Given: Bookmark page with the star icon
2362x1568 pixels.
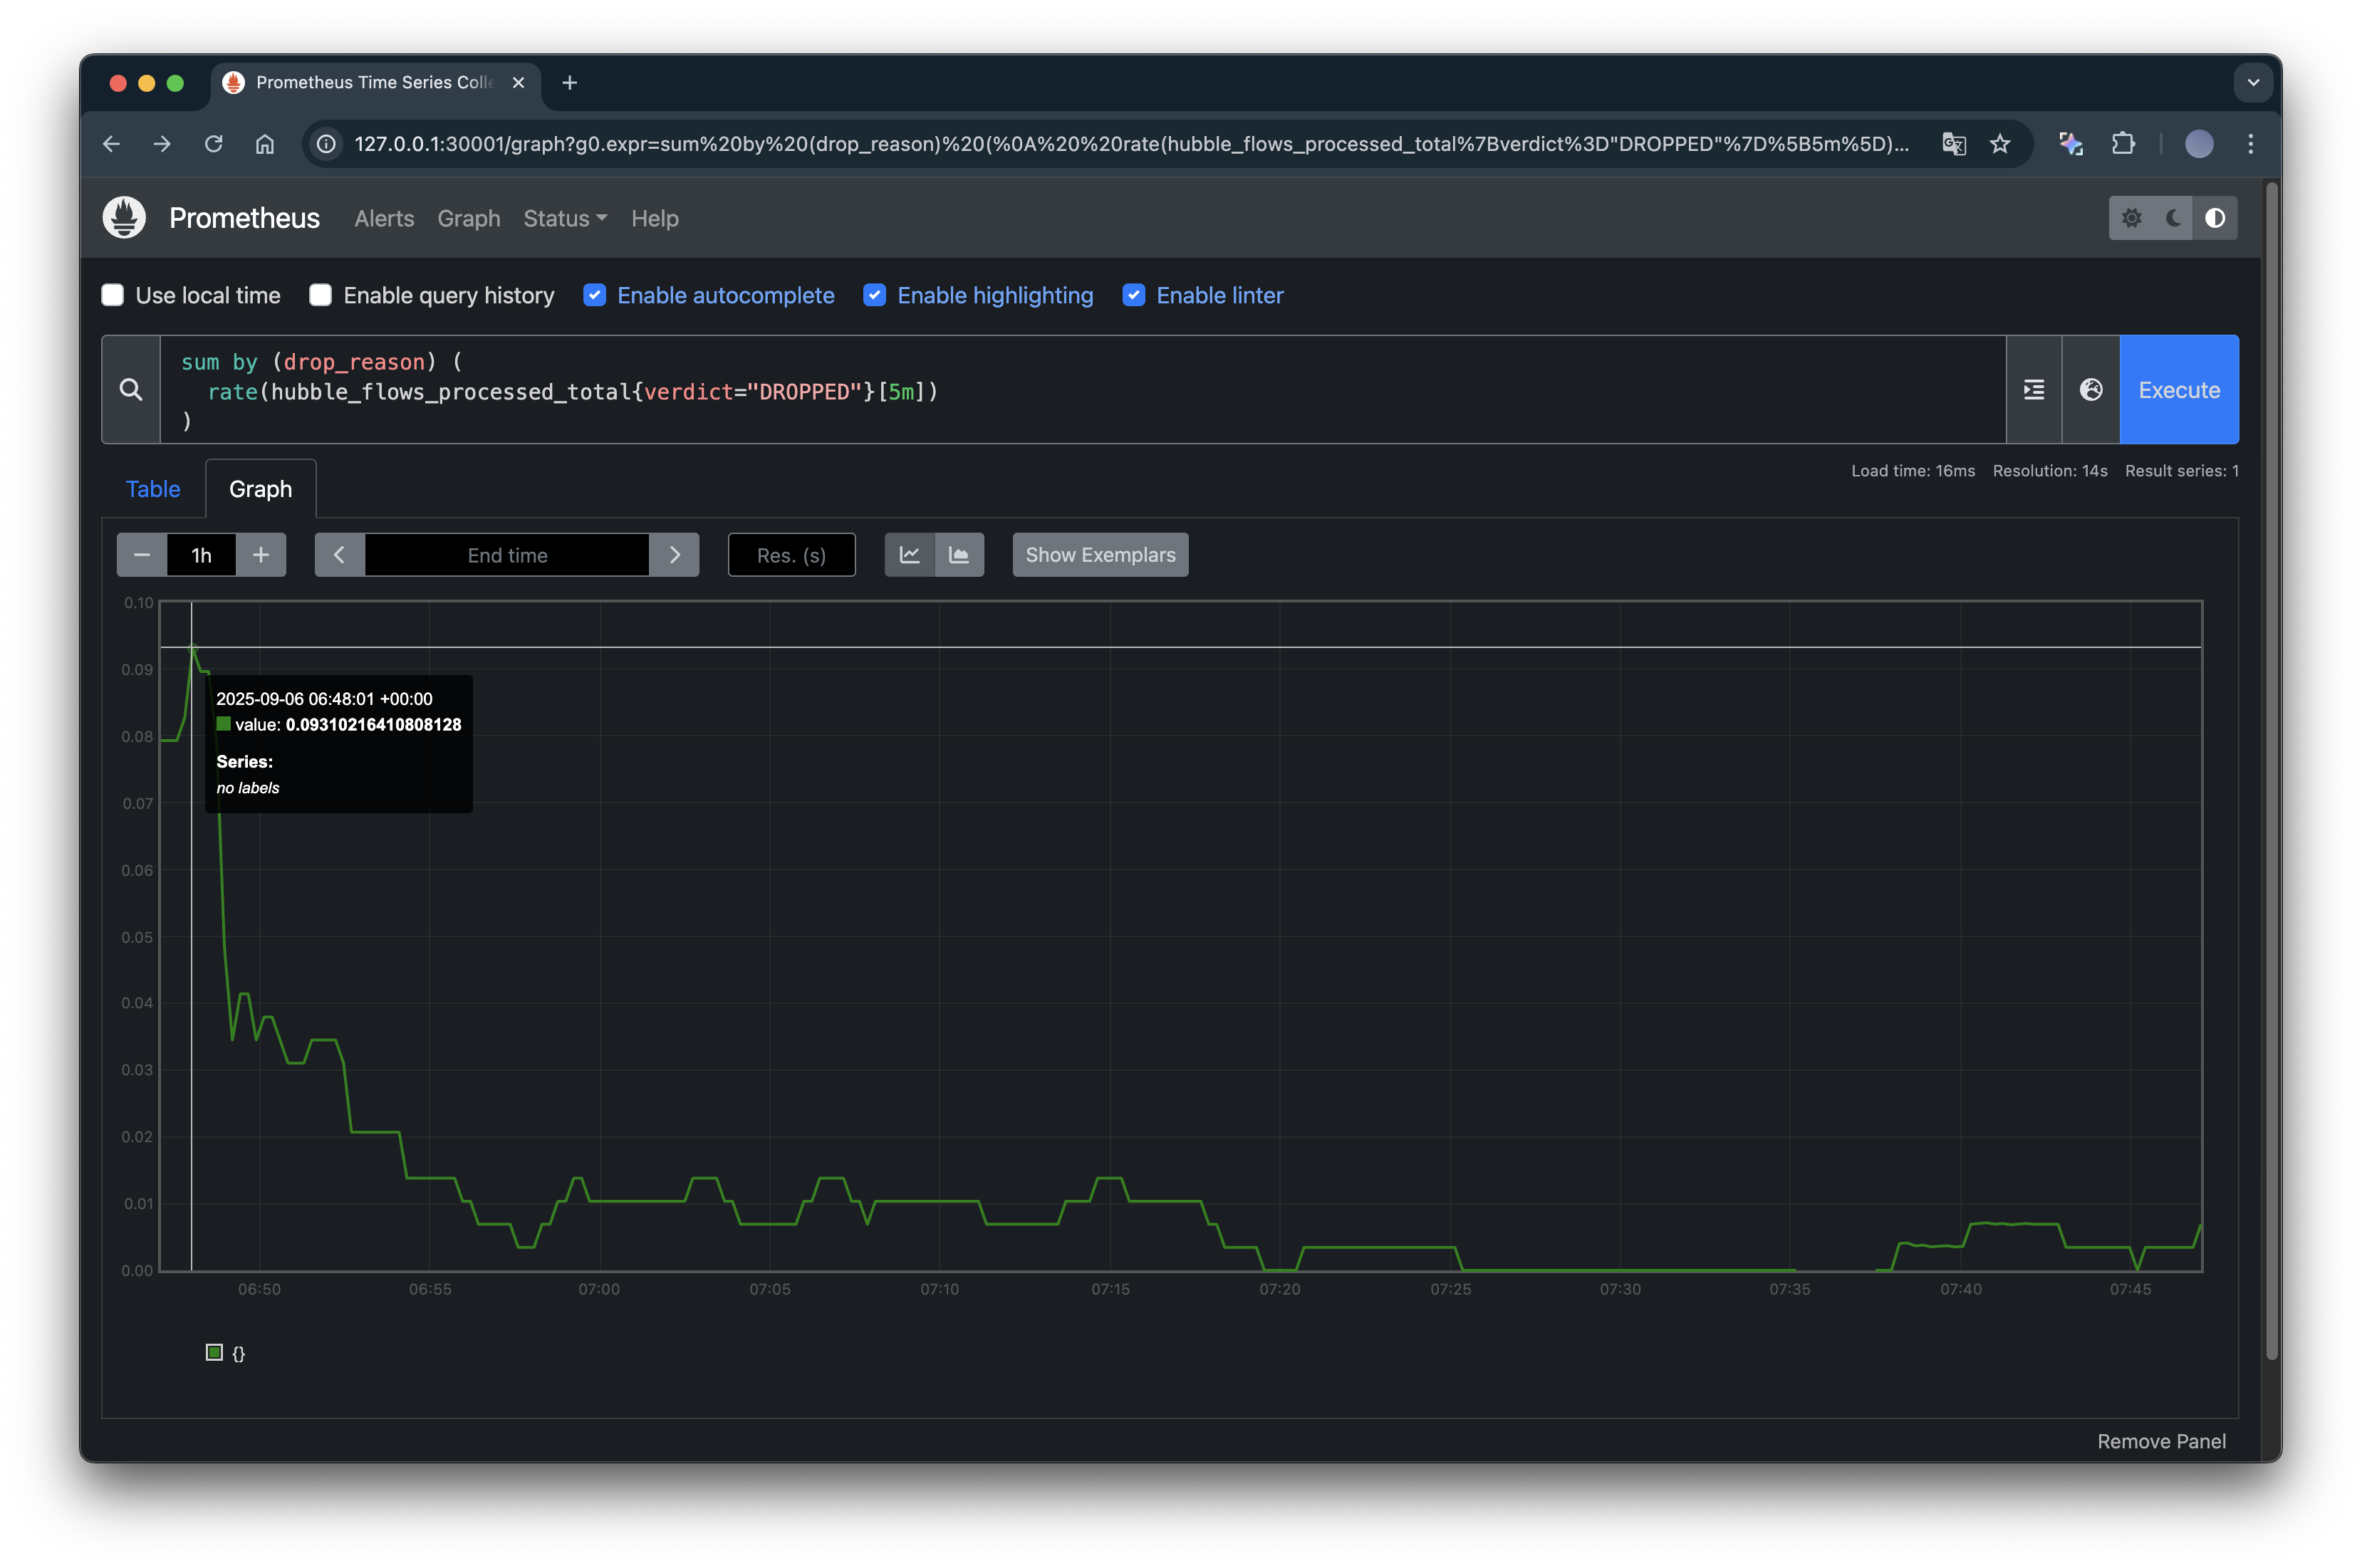Looking at the screenshot, I should pyautogui.click(x=2000, y=144).
